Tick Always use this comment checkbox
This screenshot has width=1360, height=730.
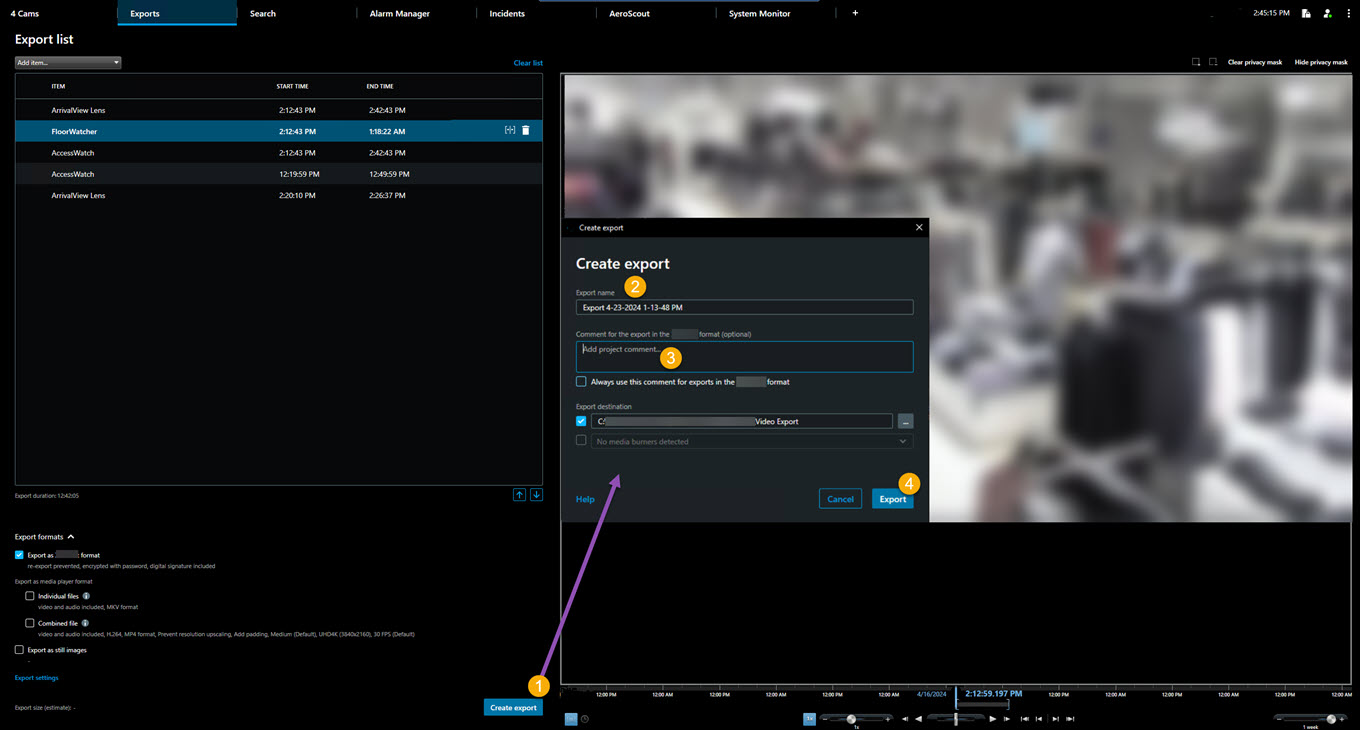(581, 382)
